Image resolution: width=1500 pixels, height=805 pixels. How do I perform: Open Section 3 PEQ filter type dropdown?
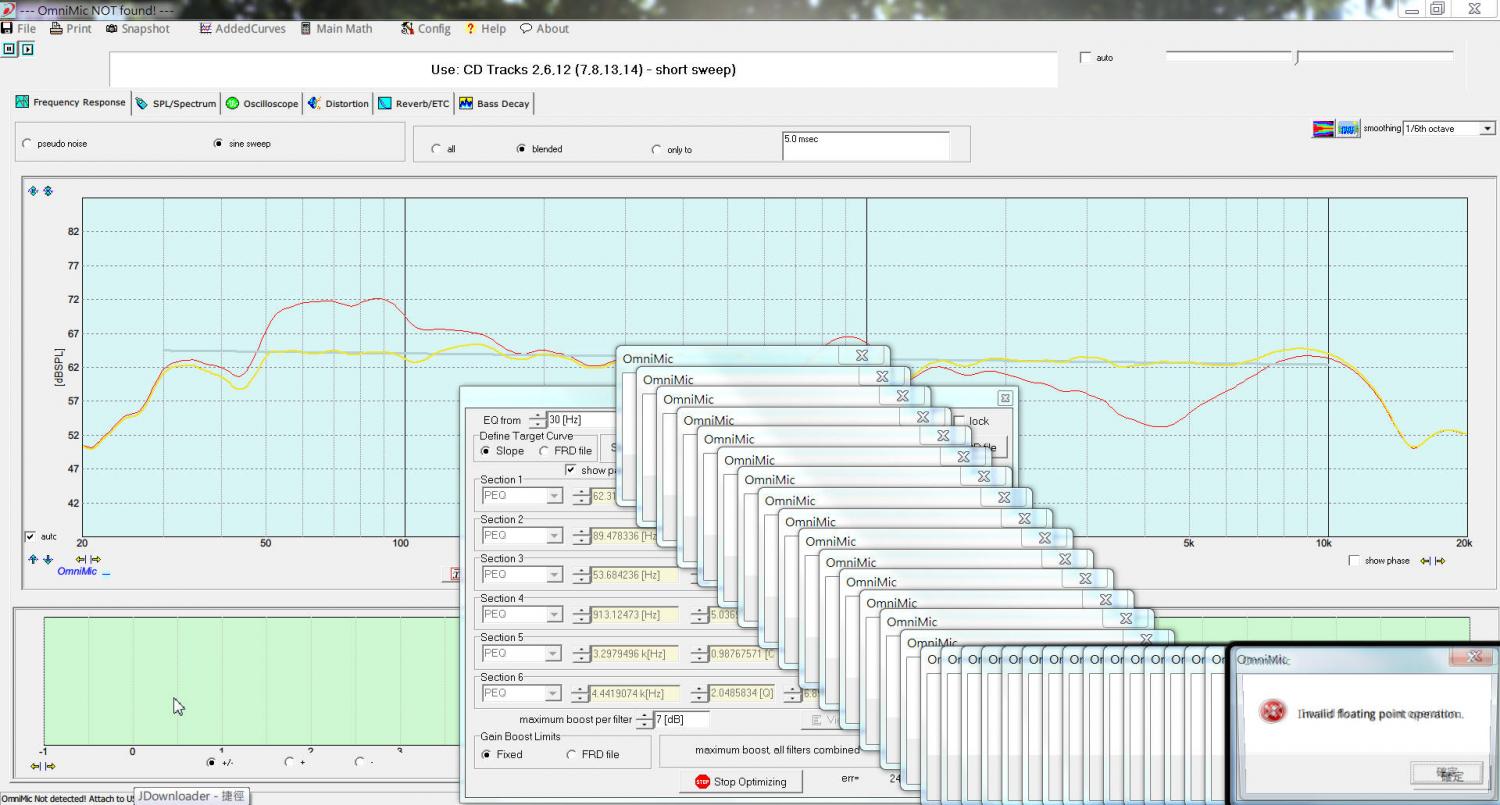pos(554,575)
